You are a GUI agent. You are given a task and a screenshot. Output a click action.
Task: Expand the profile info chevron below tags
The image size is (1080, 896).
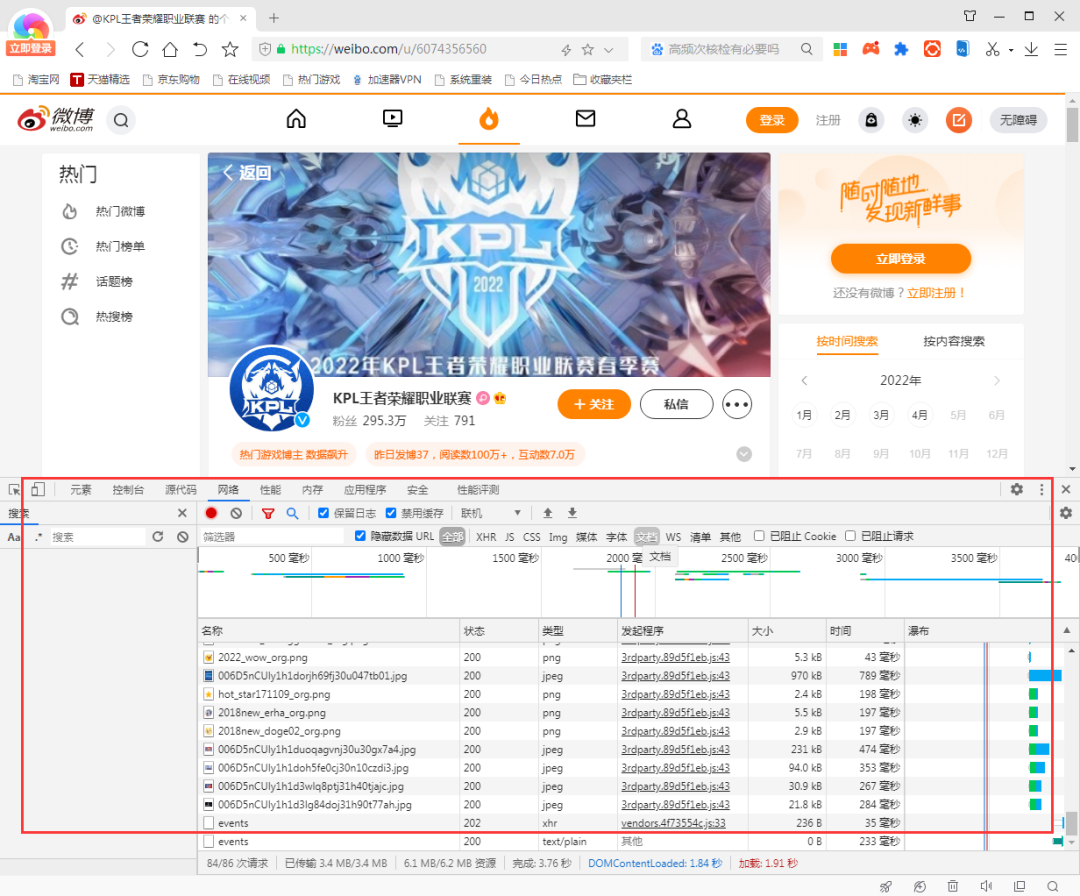744,455
